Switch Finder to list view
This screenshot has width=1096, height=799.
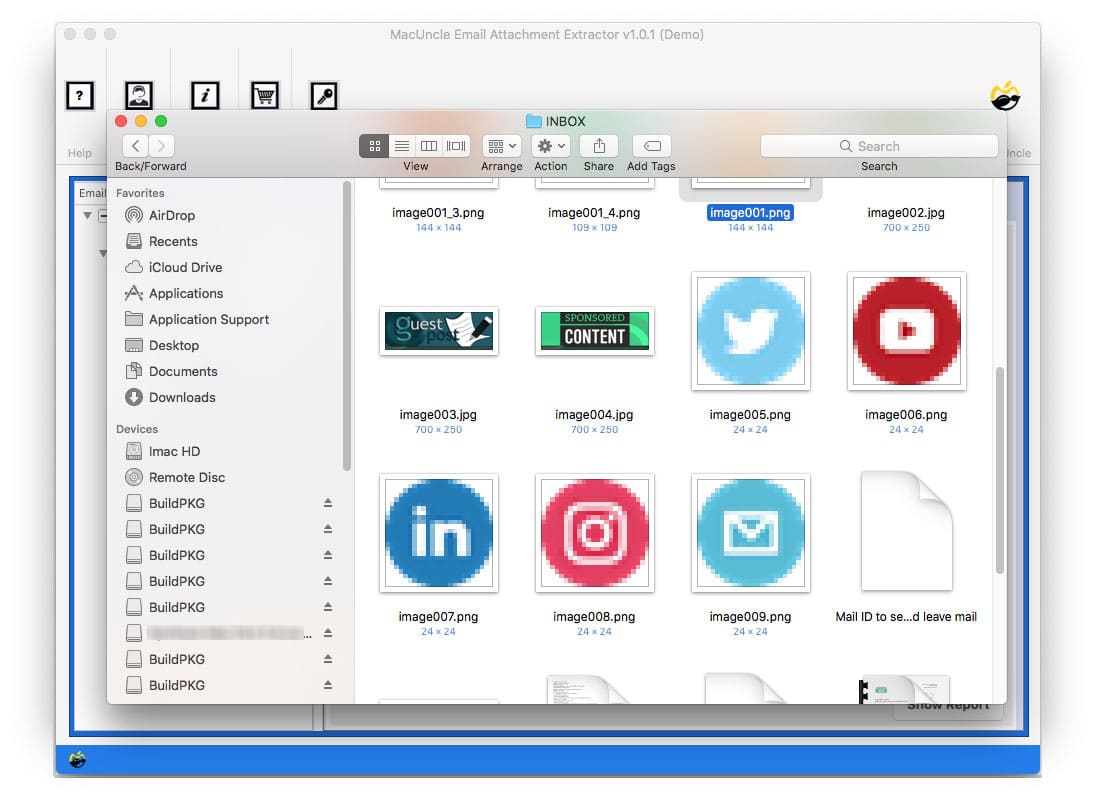pyautogui.click(x=402, y=146)
